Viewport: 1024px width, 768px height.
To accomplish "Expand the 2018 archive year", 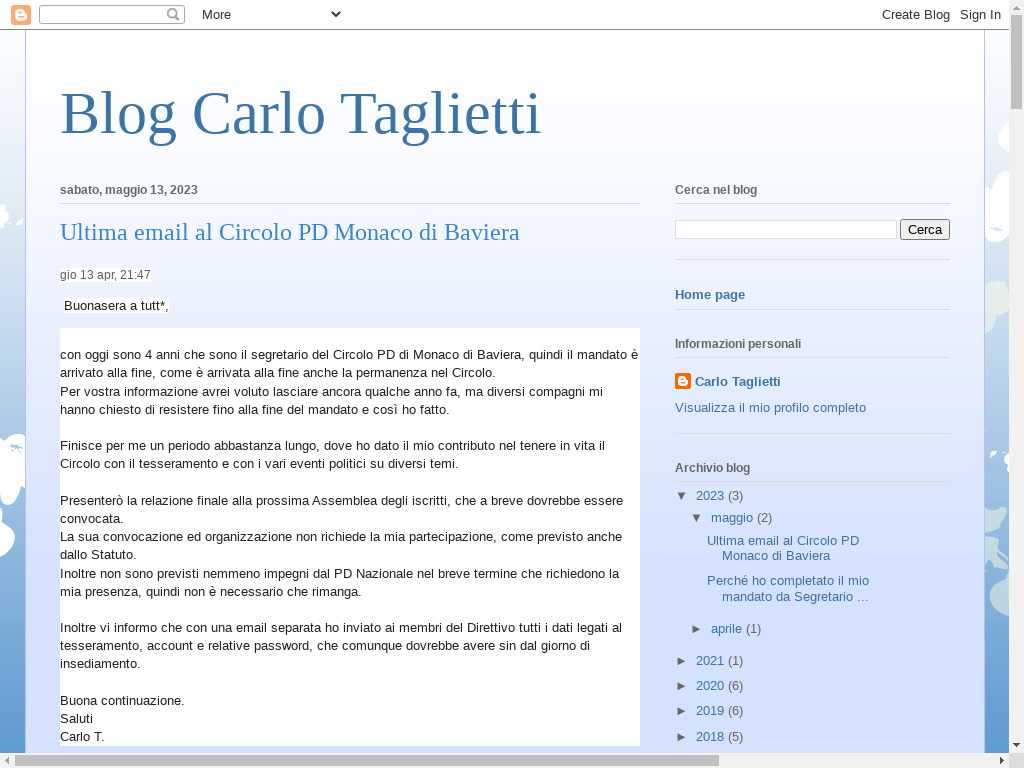I will point(682,737).
